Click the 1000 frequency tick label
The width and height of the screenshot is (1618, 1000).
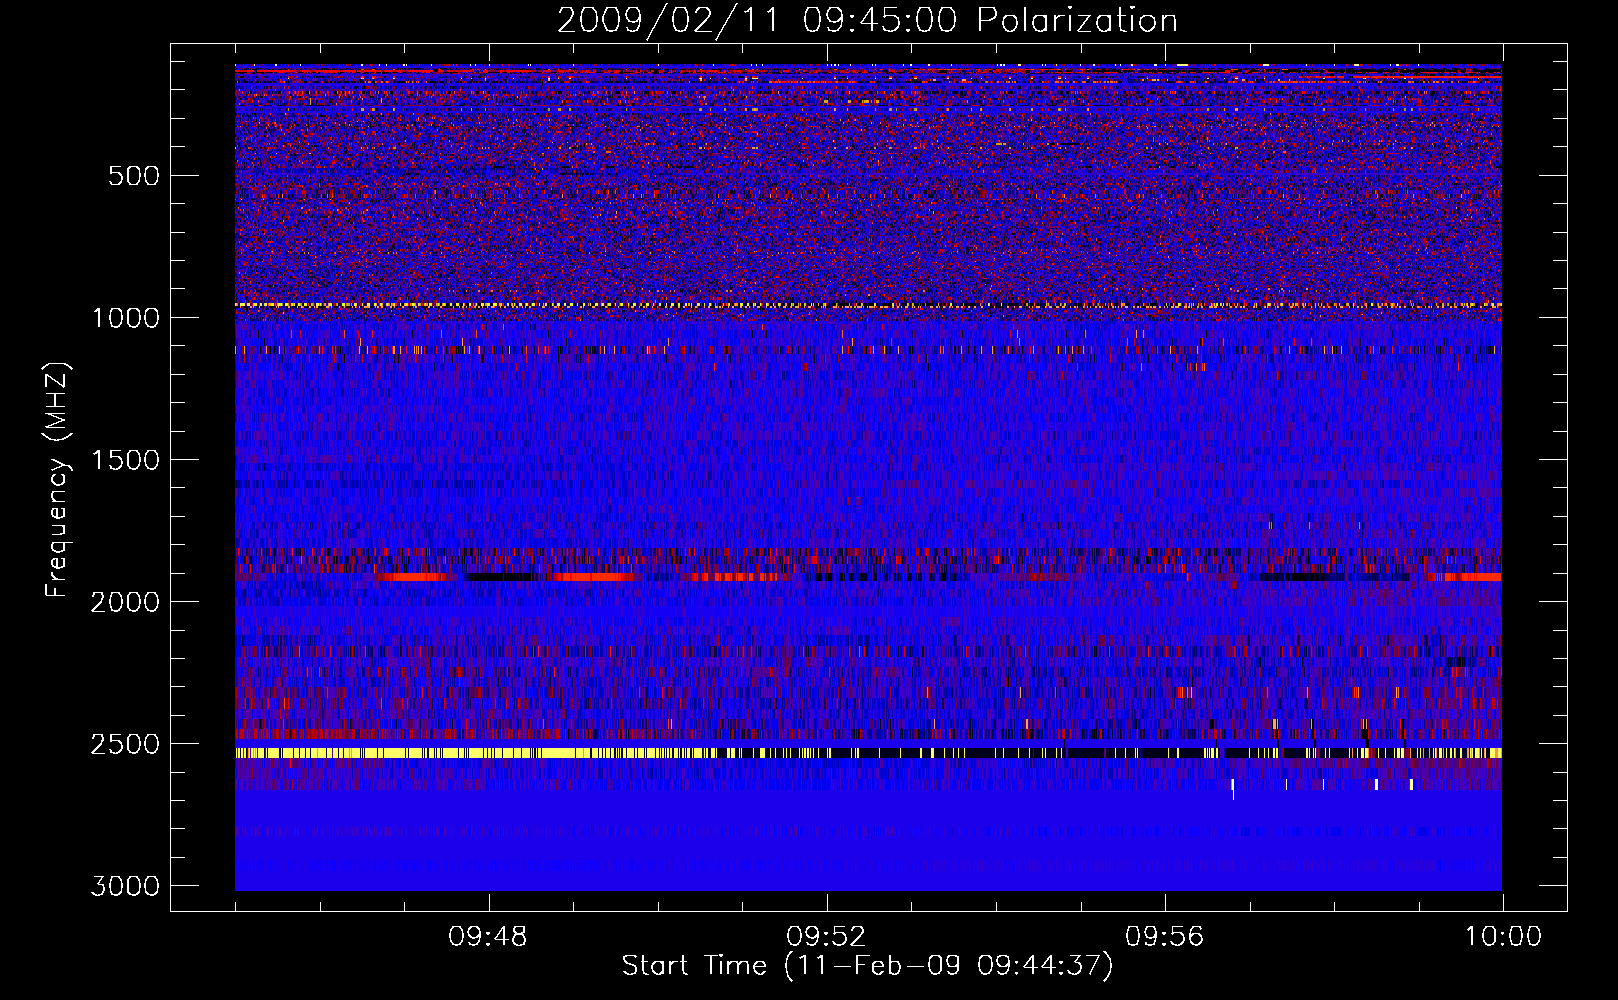(x=125, y=318)
